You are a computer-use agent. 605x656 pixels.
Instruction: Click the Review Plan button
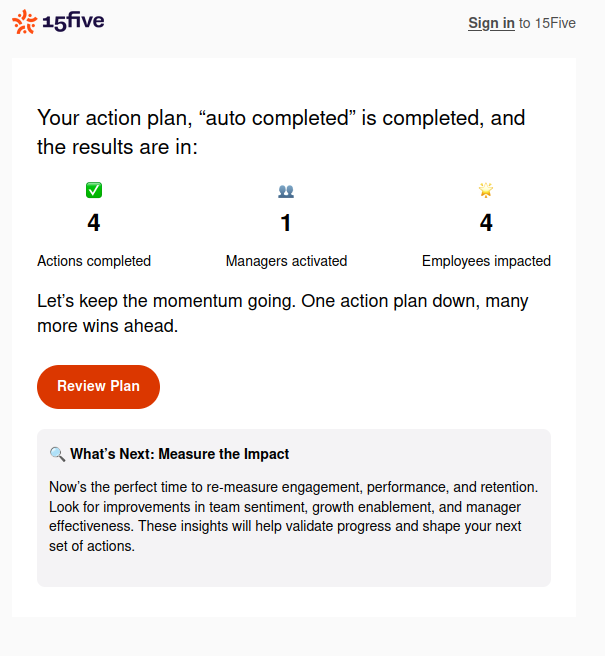point(98,387)
